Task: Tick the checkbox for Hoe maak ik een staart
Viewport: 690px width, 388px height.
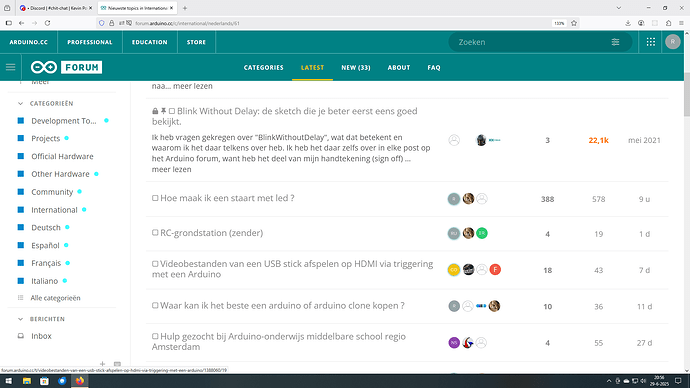Action: (155, 198)
